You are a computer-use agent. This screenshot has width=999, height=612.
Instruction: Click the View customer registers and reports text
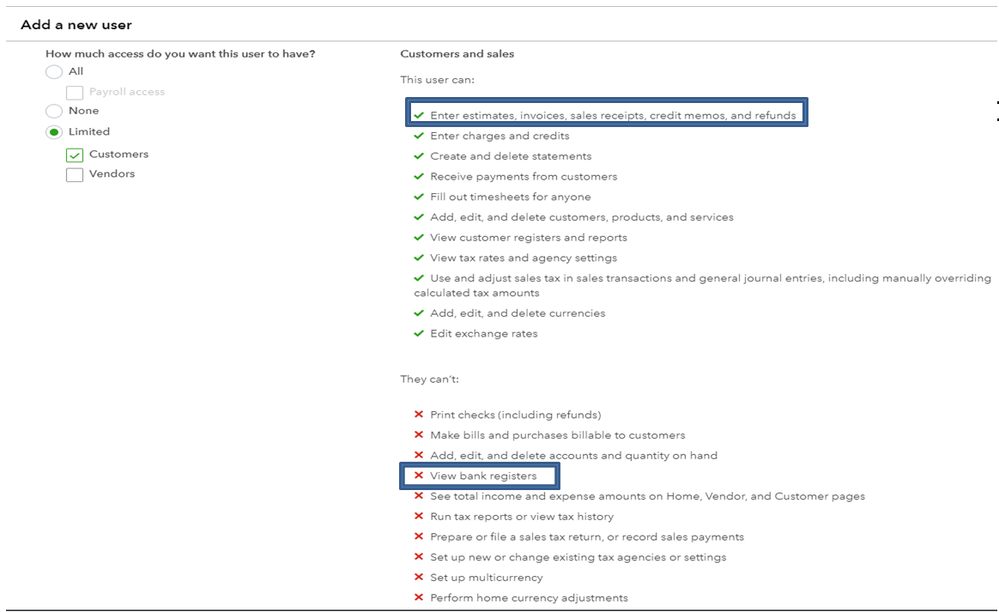click(x=528, y=238)
